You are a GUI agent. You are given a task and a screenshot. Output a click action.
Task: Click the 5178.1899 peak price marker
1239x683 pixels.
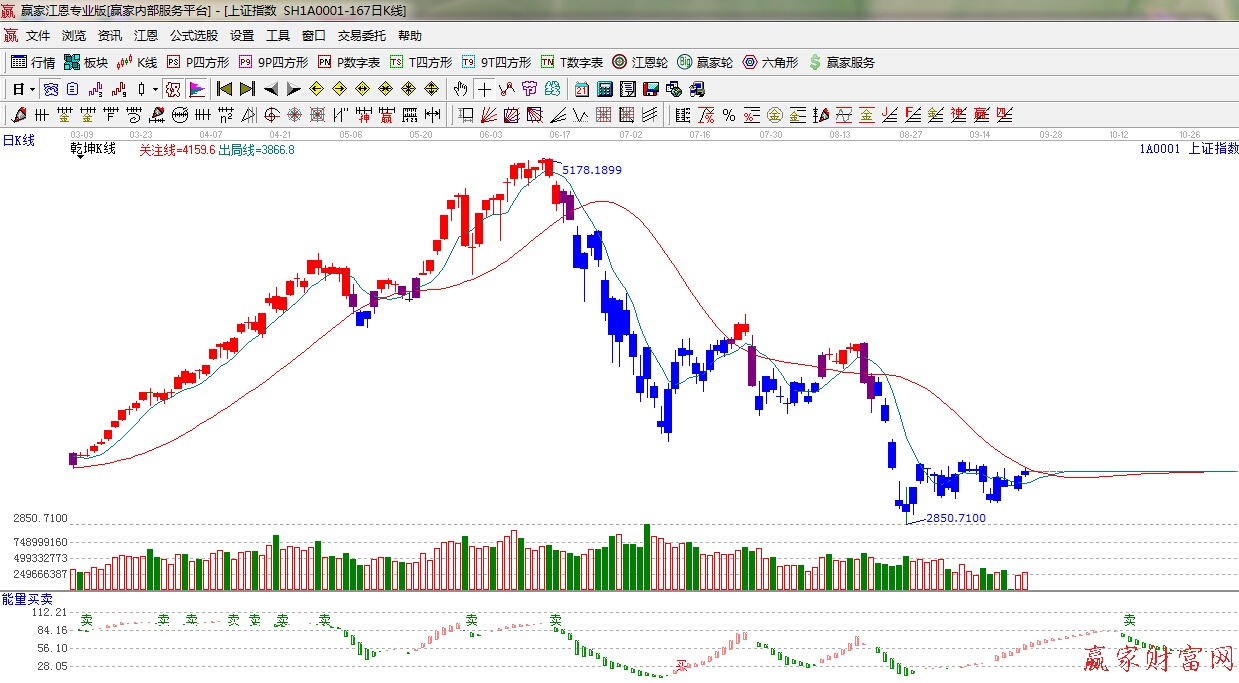pos(591,170)
